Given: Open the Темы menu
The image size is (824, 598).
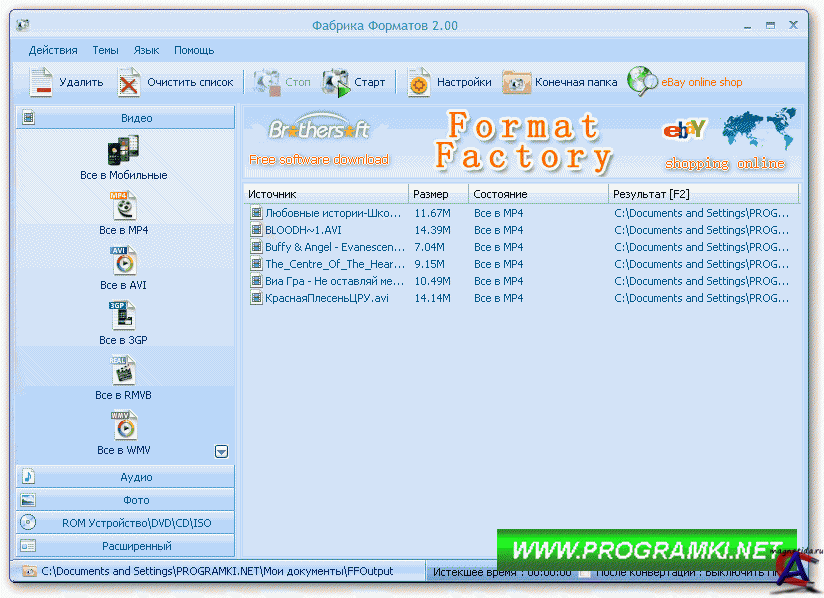Looking at the screenshot, I should [x=106, y=50].
